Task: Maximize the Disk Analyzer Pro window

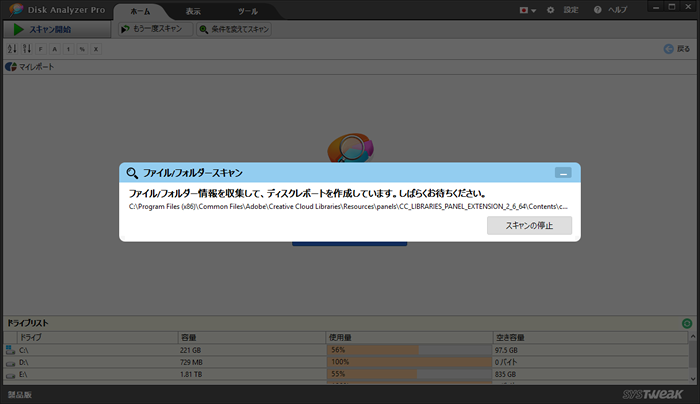Action: tap(671, 7)
